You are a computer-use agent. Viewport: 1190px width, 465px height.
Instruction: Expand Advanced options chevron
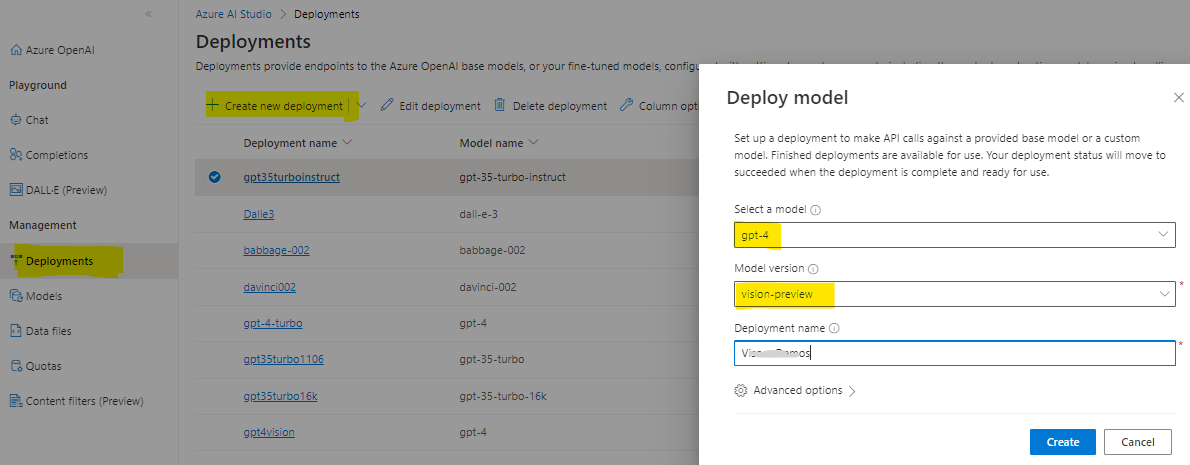click(852, 391)
